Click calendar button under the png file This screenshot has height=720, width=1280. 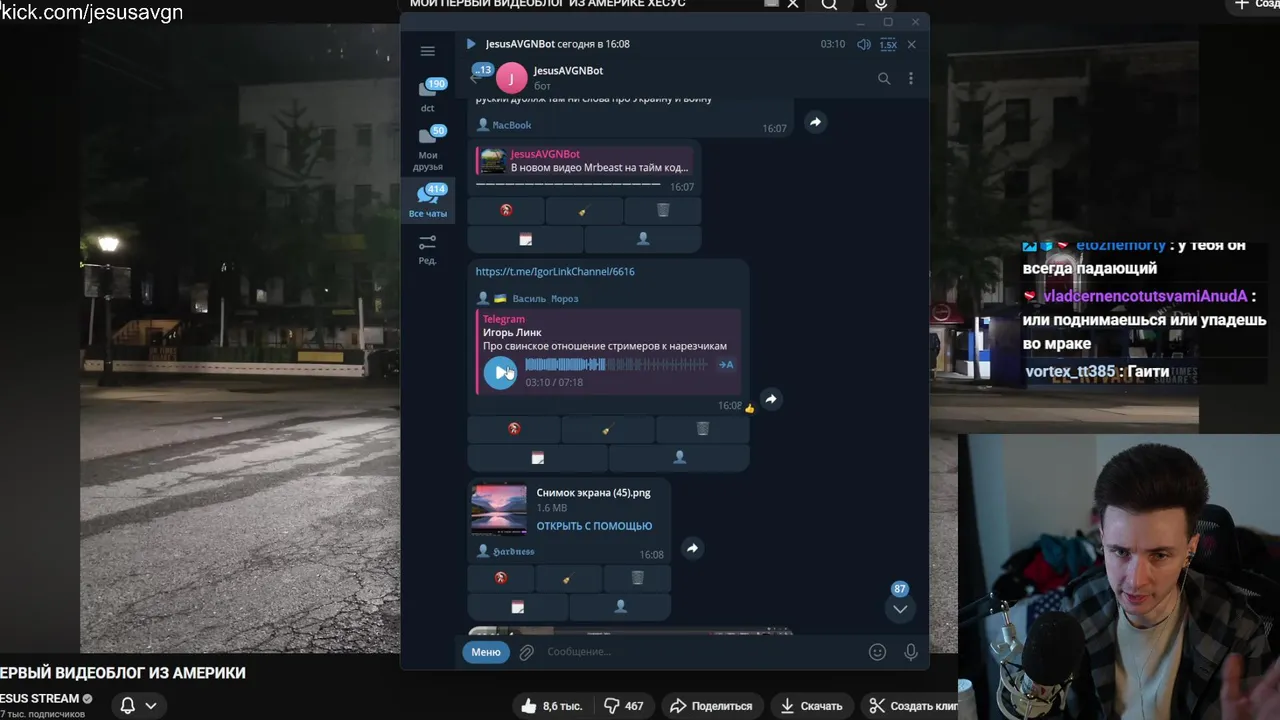tap(517, 607)
